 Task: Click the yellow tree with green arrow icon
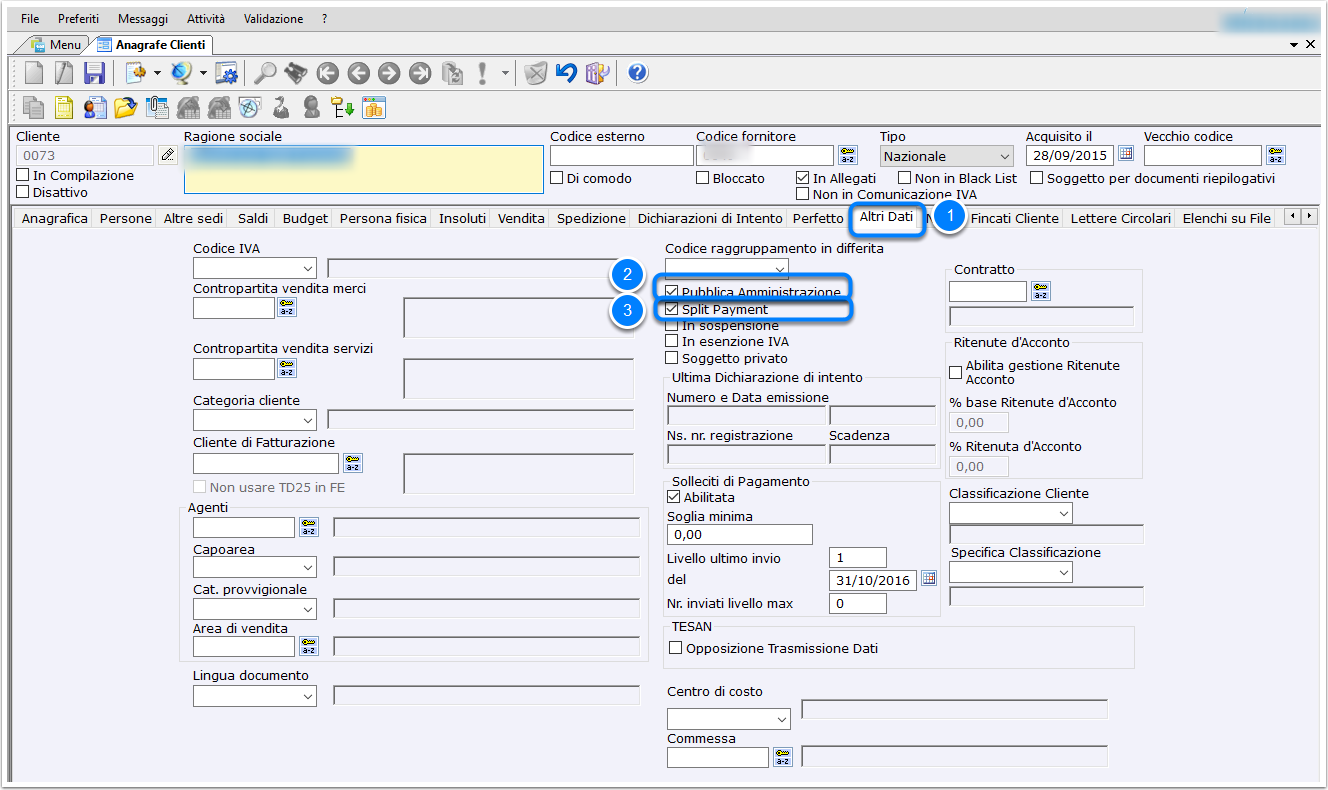pos(343,107)
